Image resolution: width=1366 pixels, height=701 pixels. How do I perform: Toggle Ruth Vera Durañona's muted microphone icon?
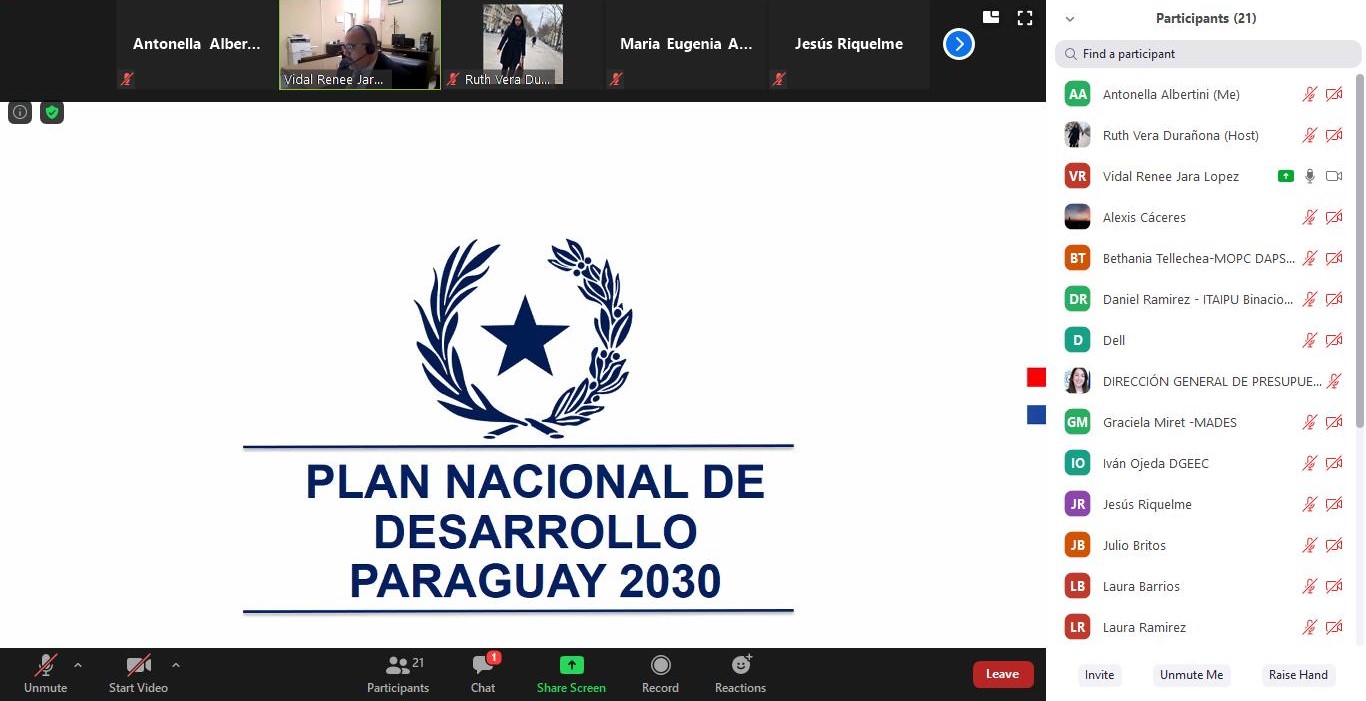1310,135
